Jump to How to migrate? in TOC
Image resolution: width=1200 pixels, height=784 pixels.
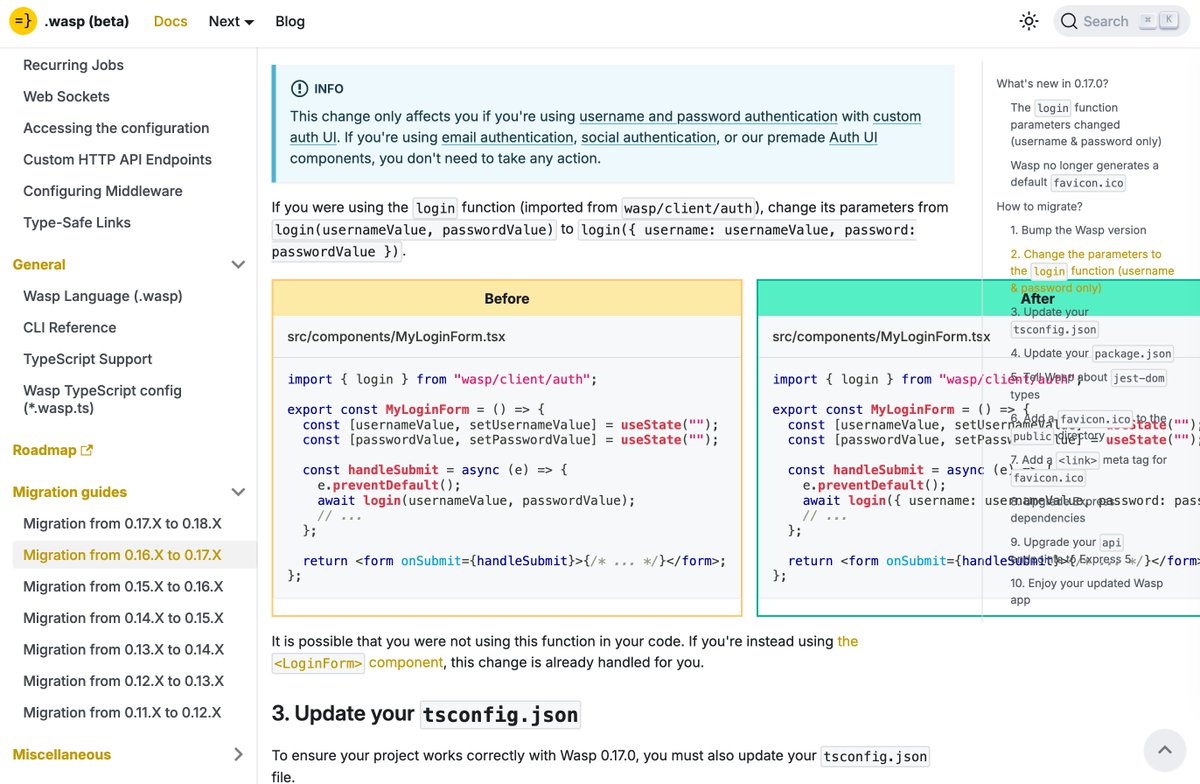click(1039, 206)
